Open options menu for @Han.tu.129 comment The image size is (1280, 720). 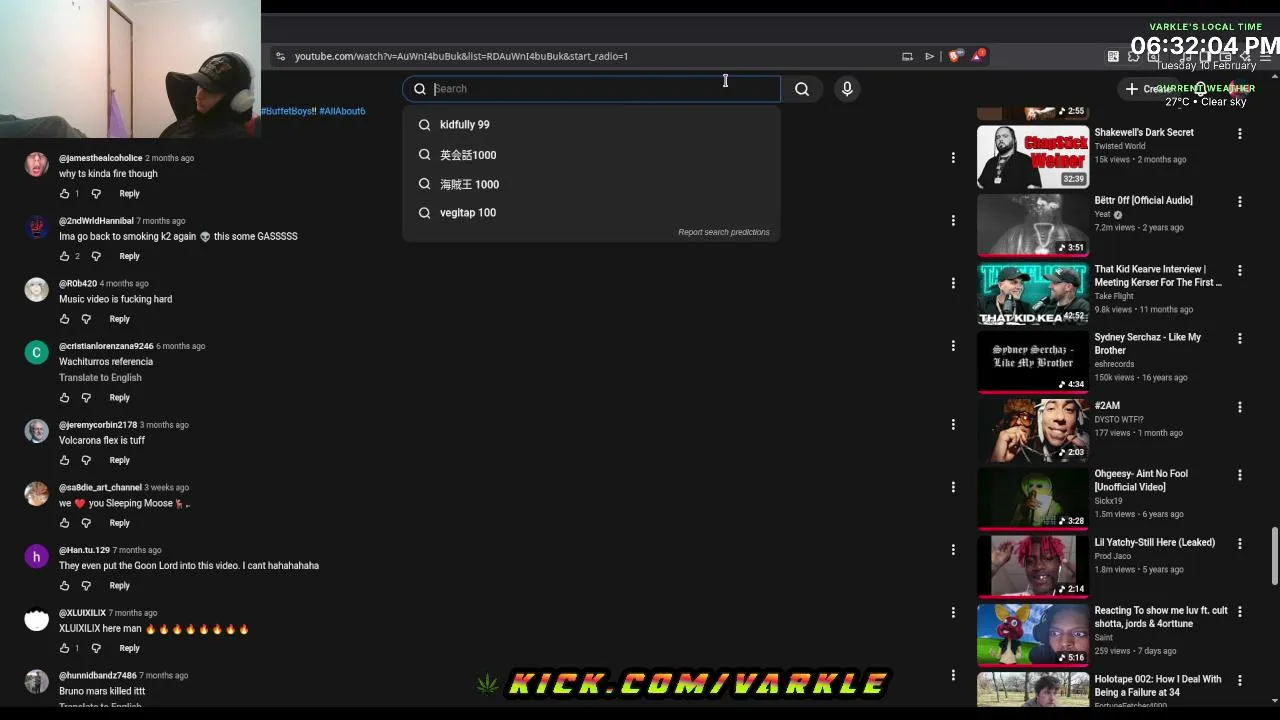click(x=953, y=550)
